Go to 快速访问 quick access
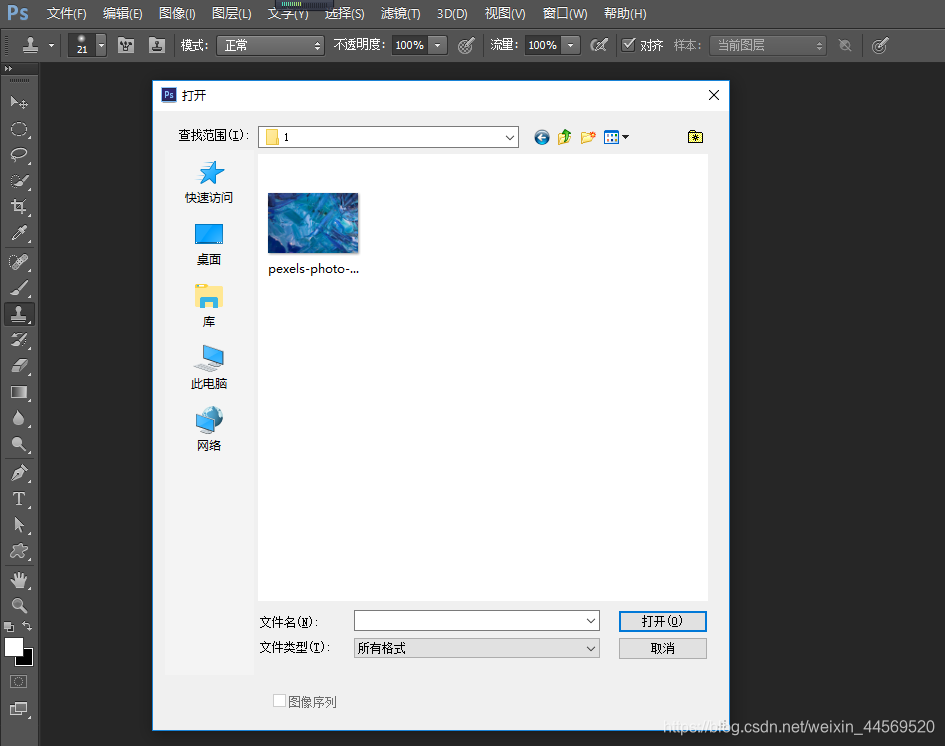The width and height of the screenshot is (945, 746). (209, 182)
